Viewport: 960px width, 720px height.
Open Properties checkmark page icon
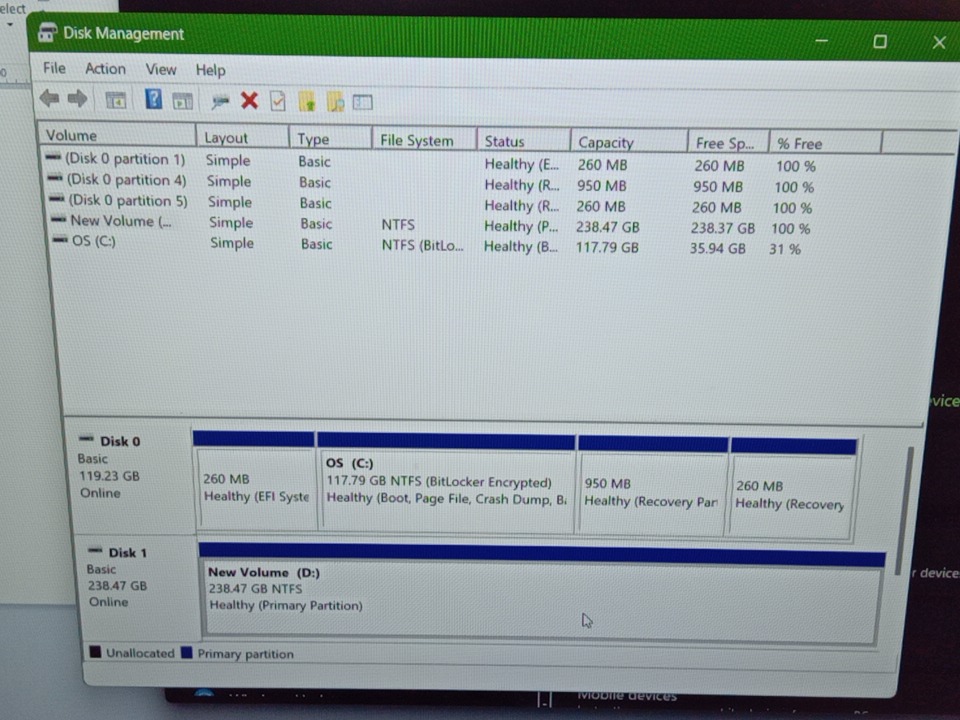pos(277,101)
